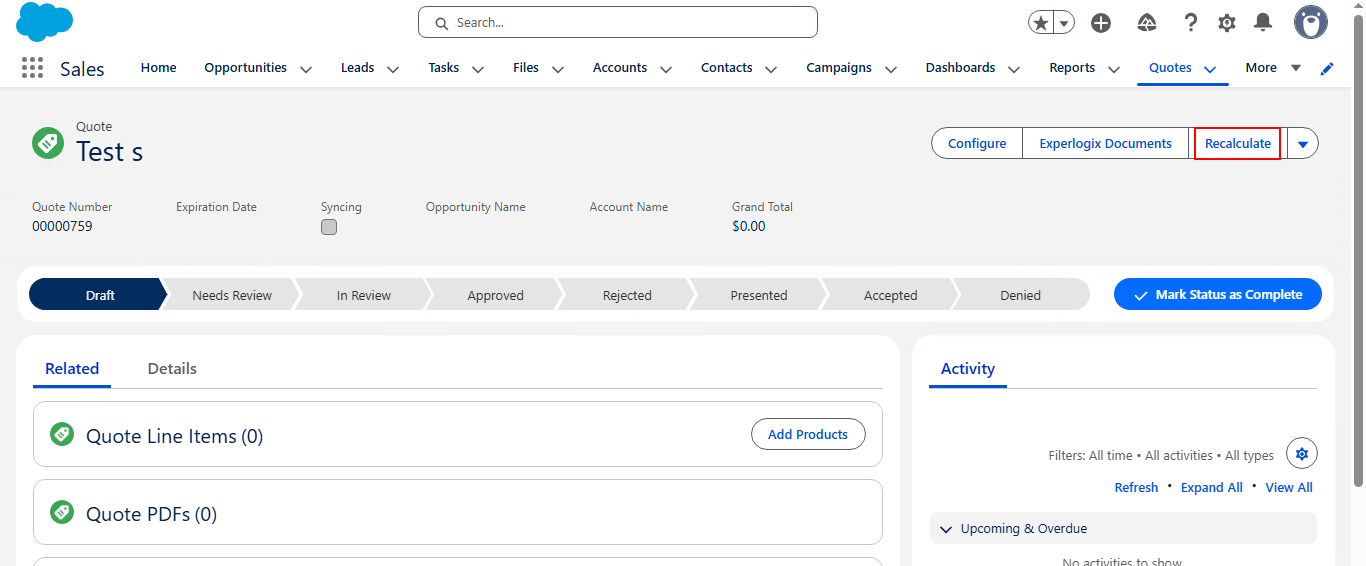The image size is (1366, 566).
Task: Expand the Files tab dropdown chevron
Action: (558, 69)
